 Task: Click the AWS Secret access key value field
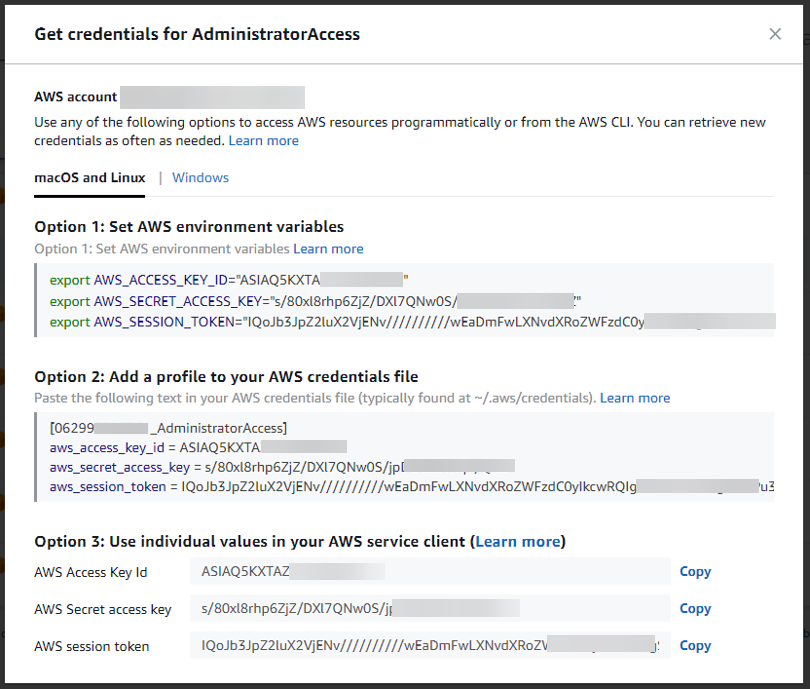coord(430,608)
